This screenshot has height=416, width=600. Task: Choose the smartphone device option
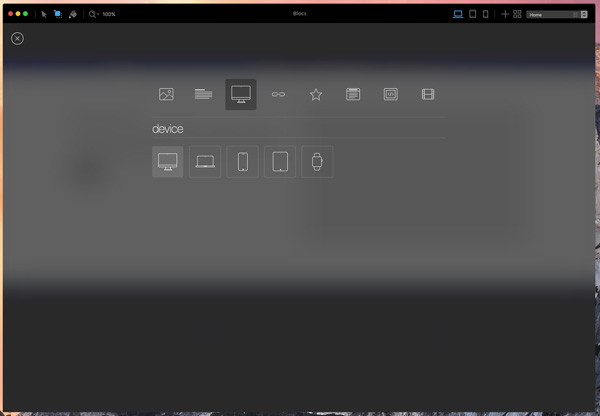(243, 162)
